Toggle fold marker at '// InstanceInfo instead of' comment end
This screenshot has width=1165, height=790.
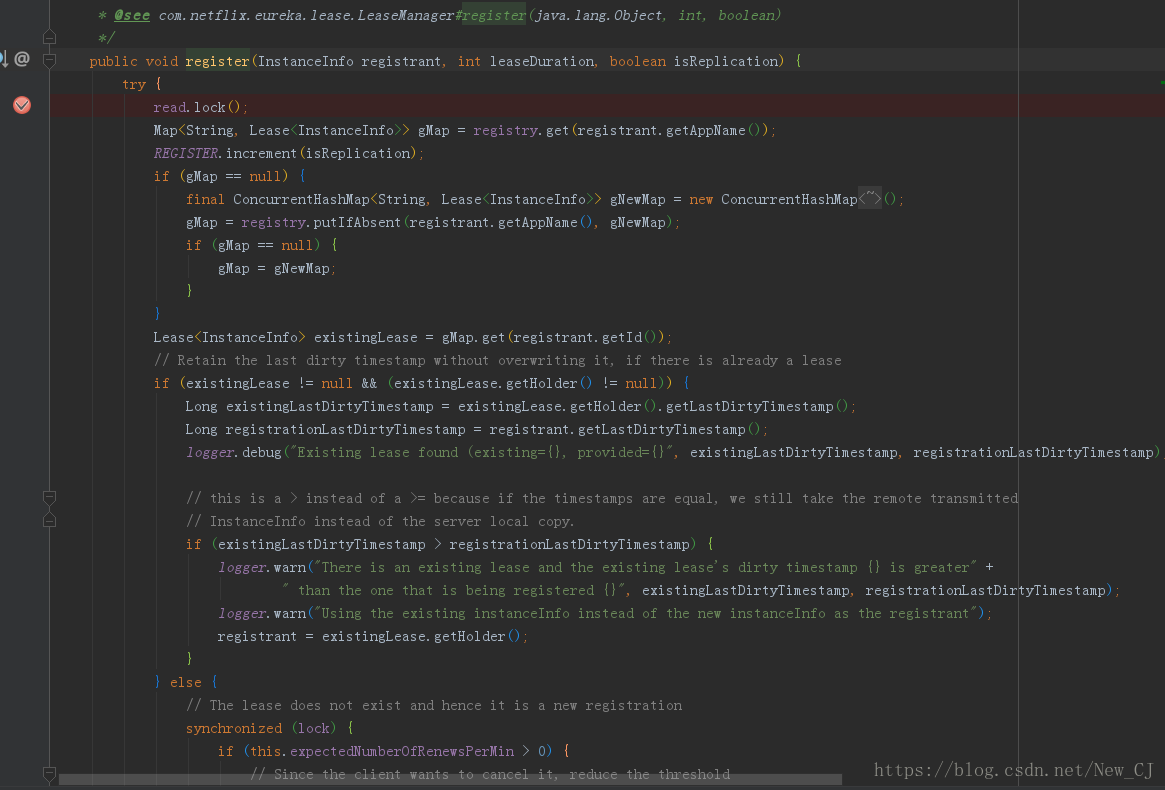click(49, 520)
